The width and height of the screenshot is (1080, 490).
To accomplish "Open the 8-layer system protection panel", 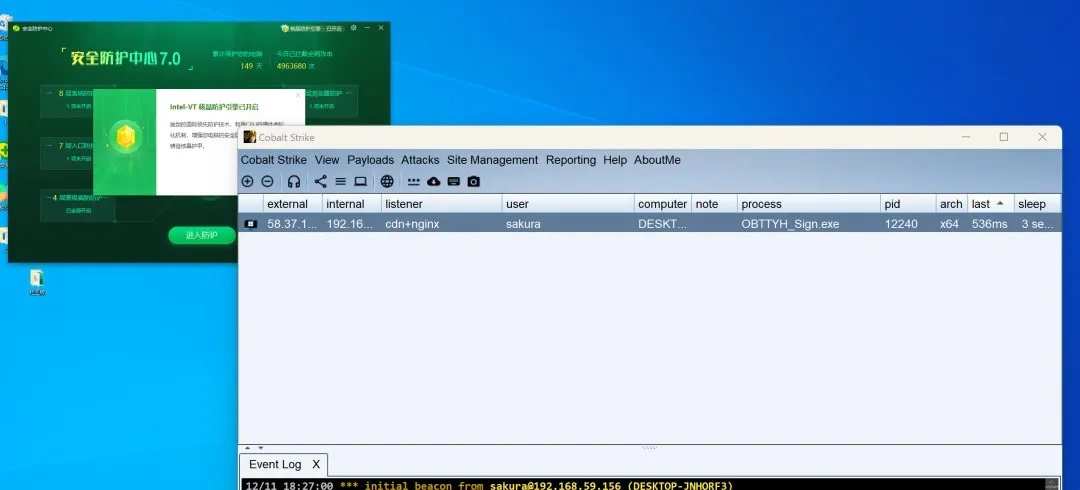I will click(x=67, y=100).
